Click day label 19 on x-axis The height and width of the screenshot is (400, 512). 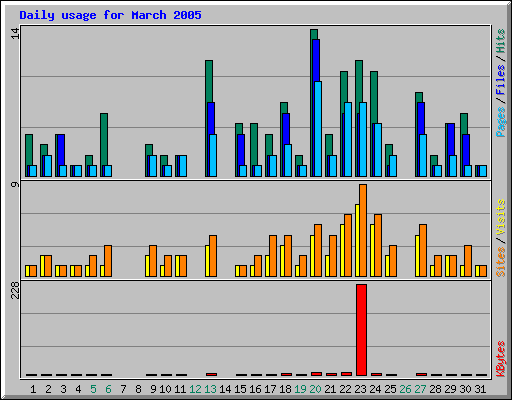[x=300, y=389]
